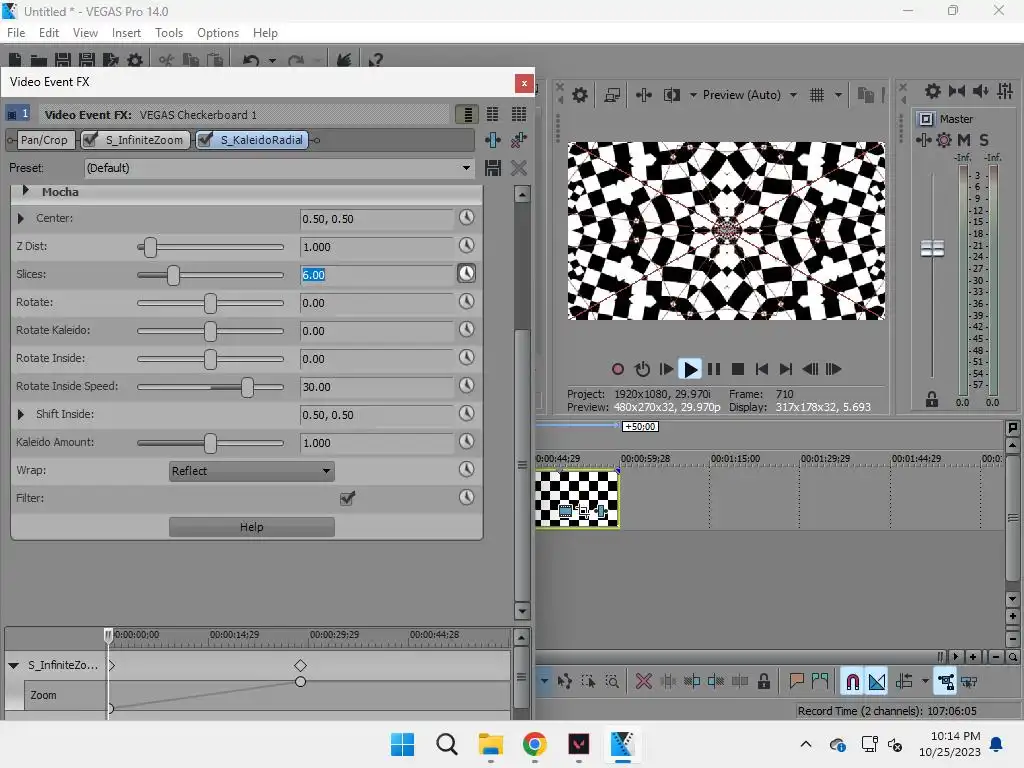Click the Slices value field 6.00
Viewport: 1024px width, 768px height.
click(x=376, y=275)
